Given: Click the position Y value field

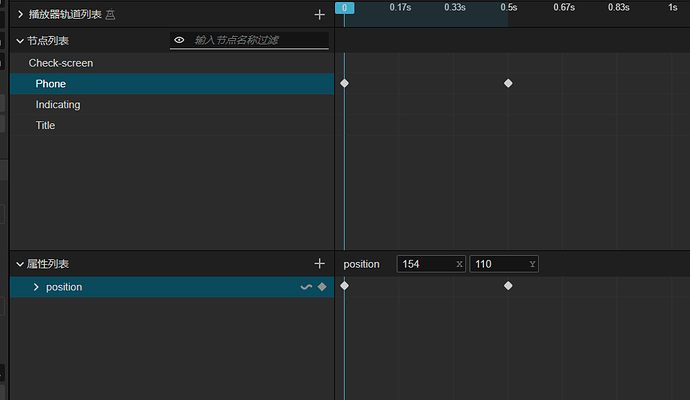Looking at the screenshot, I should (x=504, y=264).
